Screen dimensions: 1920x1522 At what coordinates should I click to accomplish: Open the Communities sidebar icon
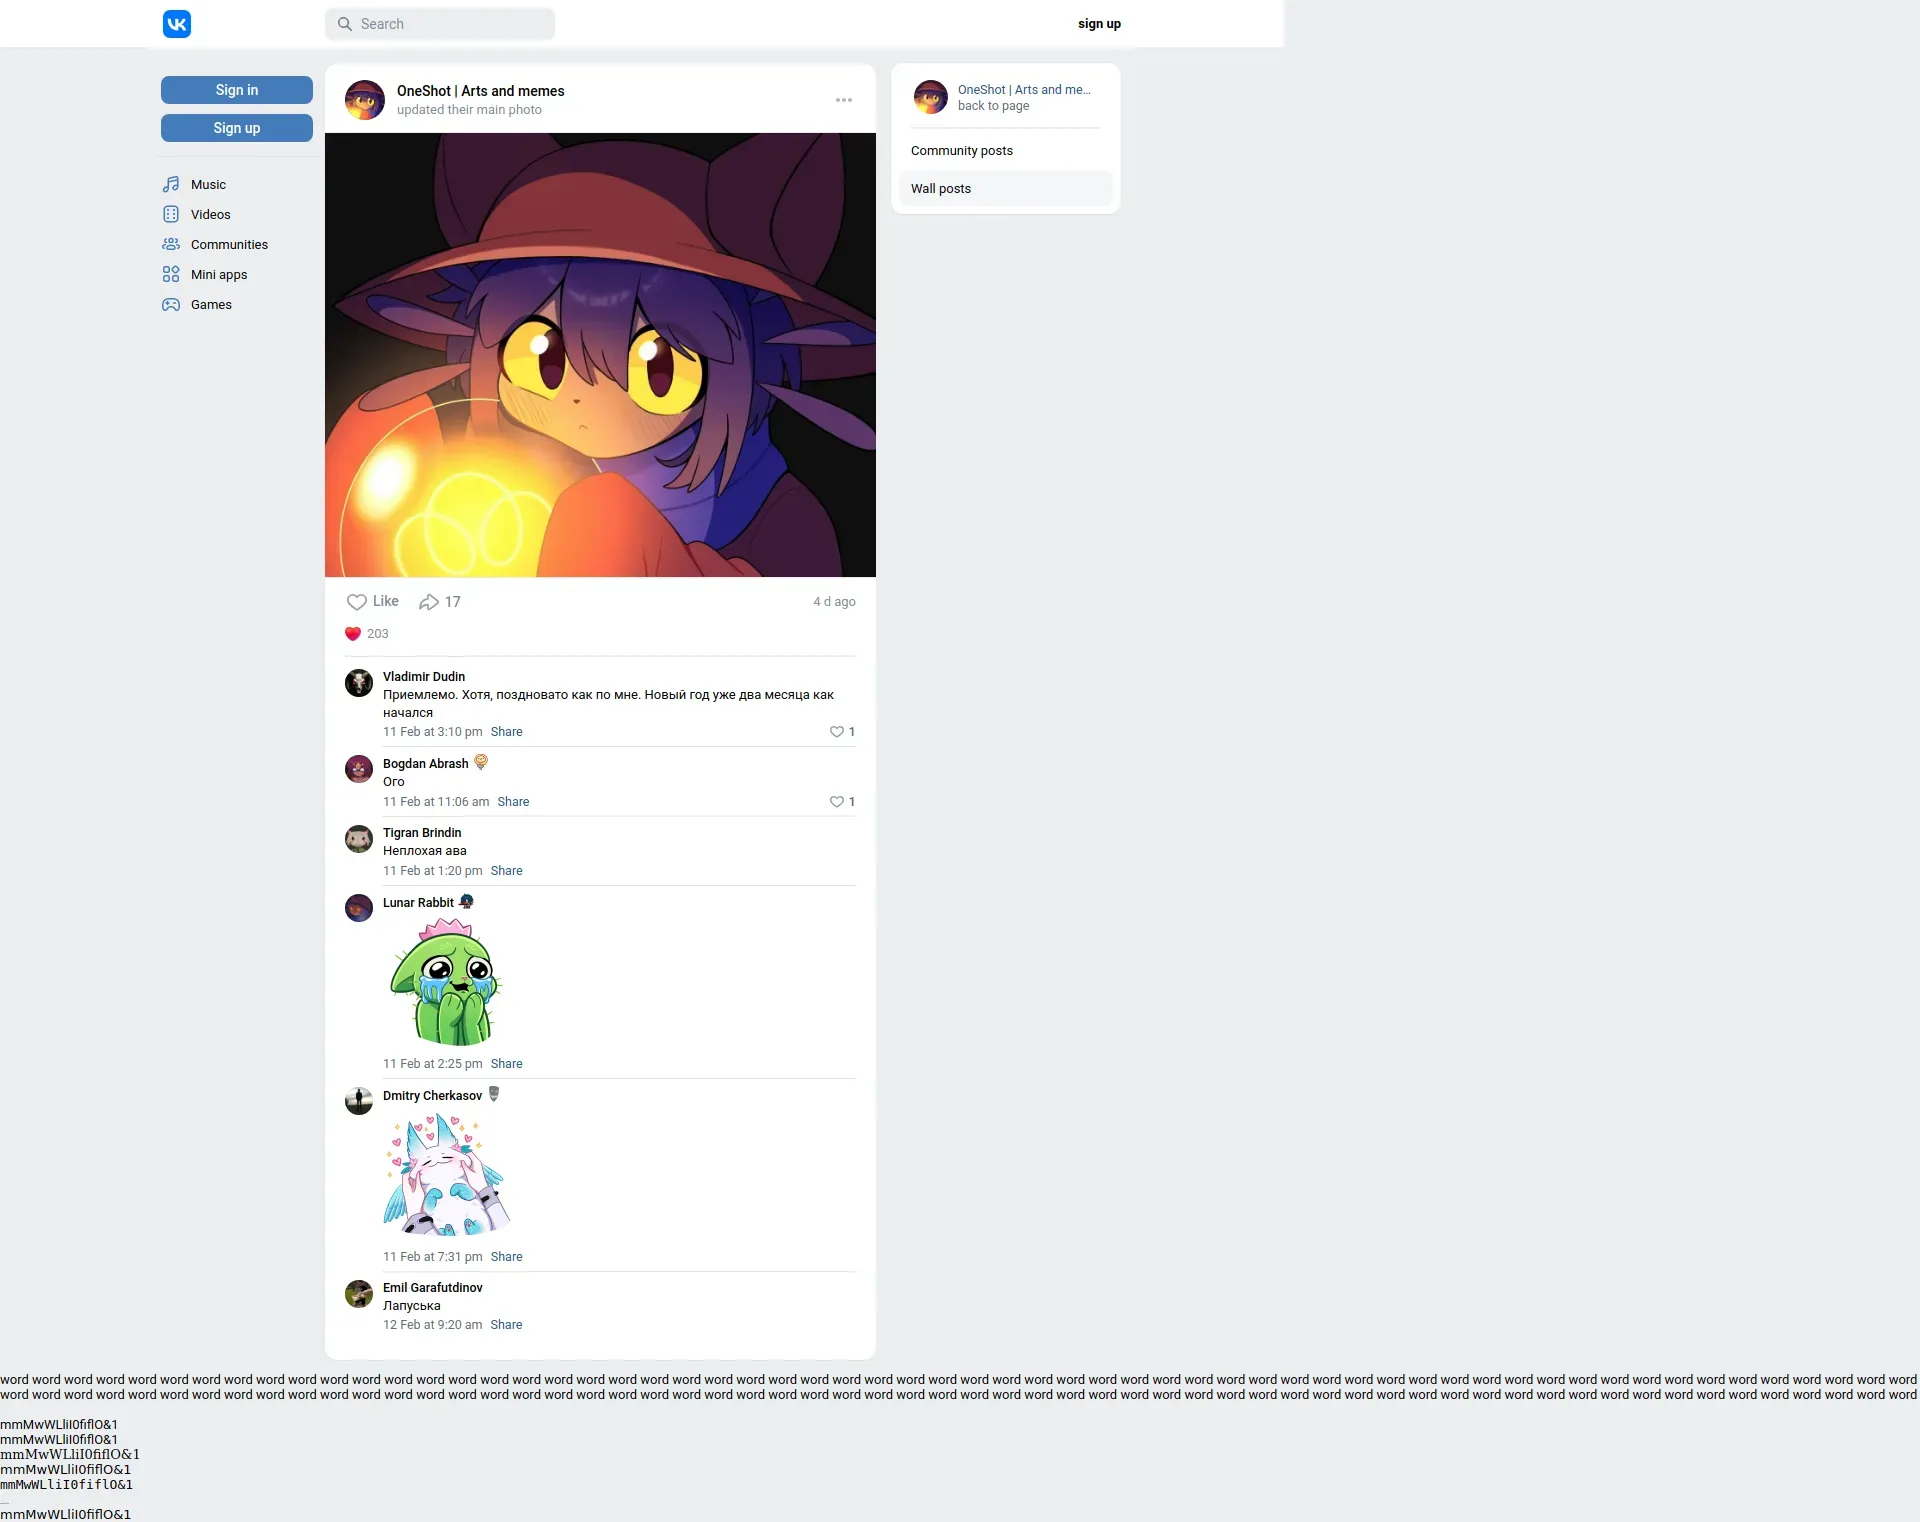tap(171, 245)
